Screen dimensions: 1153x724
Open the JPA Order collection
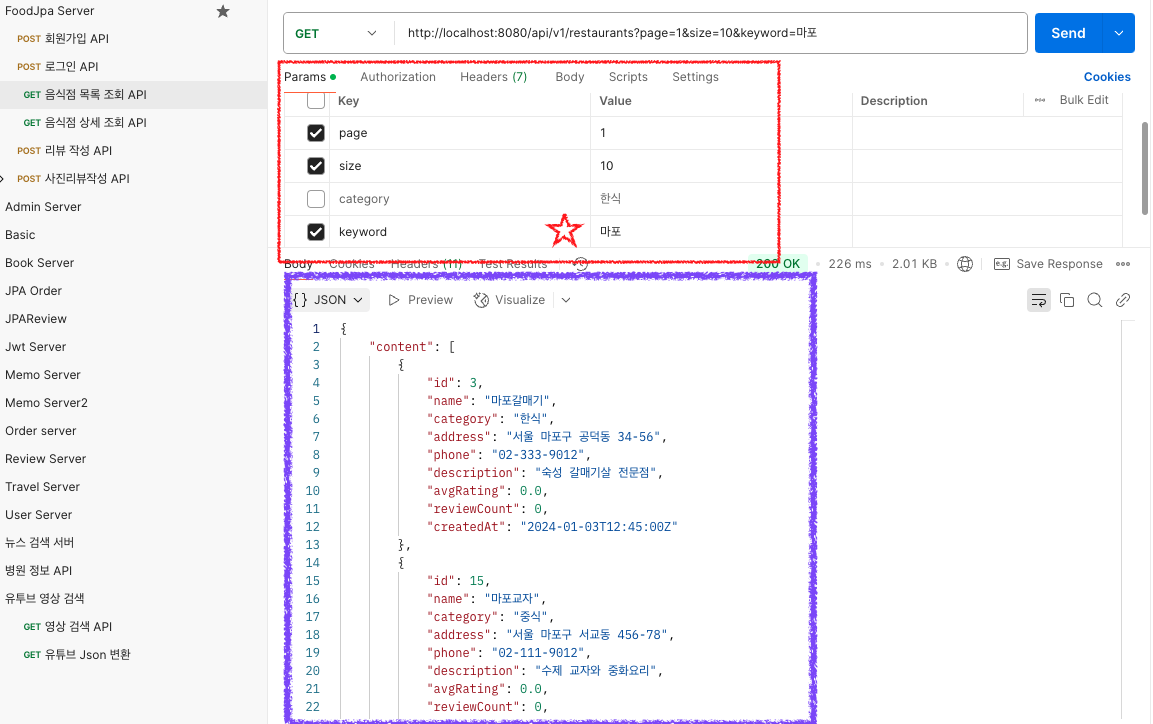coord(34,291)
